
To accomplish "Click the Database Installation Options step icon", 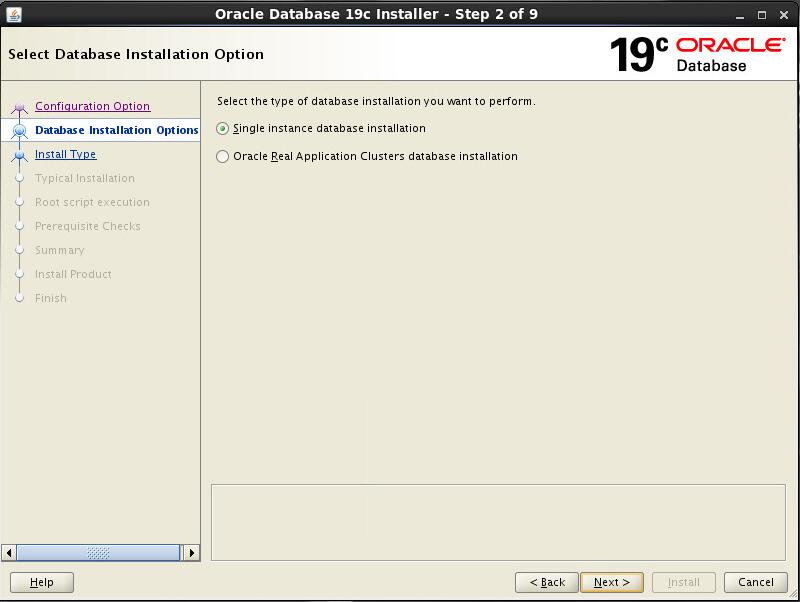I will 19,131.
